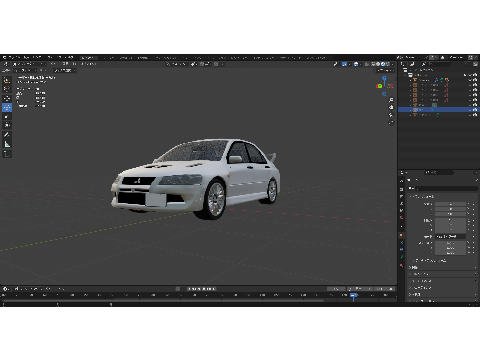Select the Measure ruler tool

[x=7, y=144]
